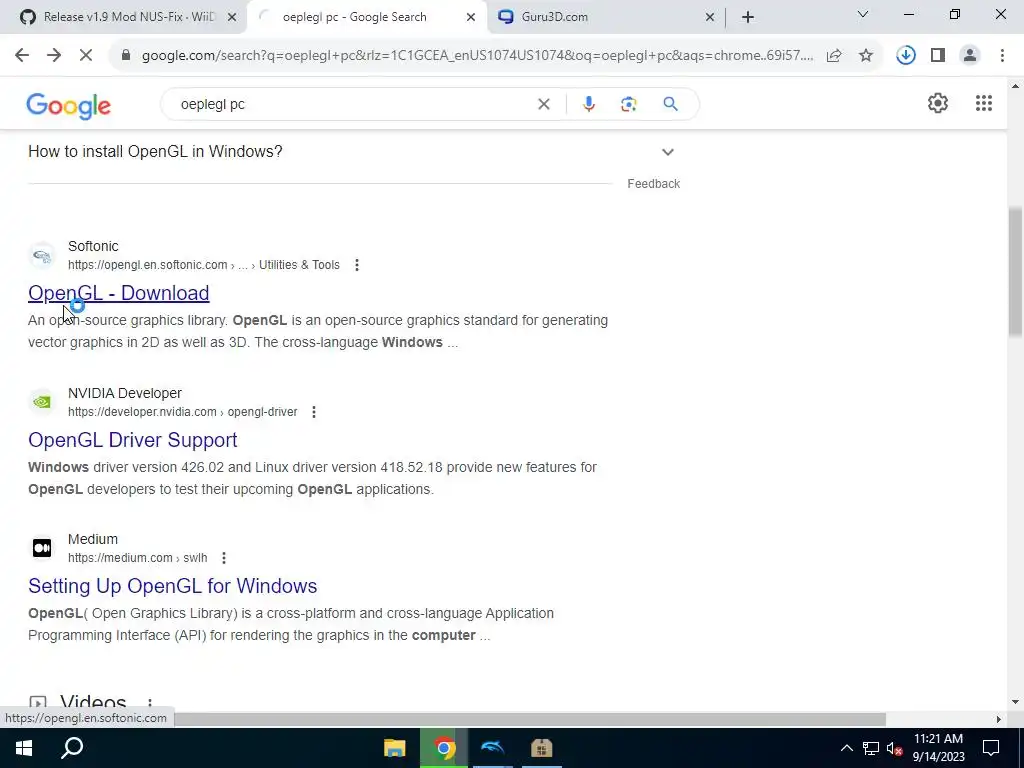Open the network tray icon
Screen dimensions: 1024x768
[x=871, y=748]
